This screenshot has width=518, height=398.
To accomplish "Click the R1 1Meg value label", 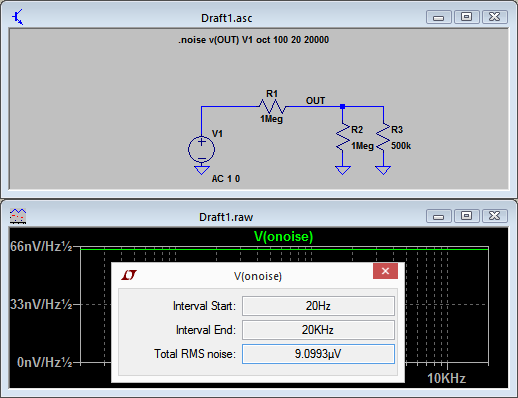I will click(271, 119).
